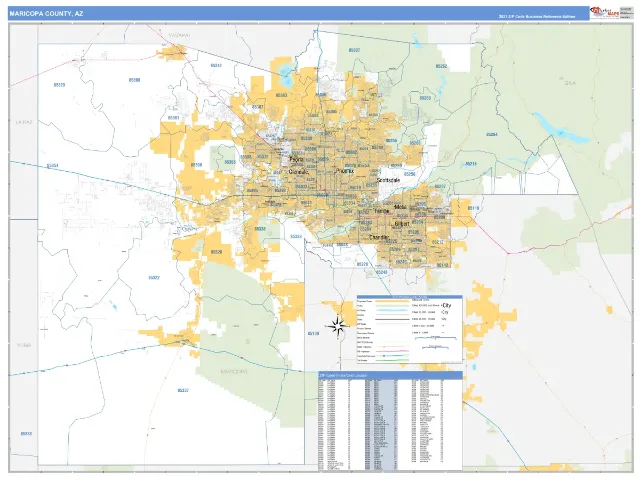The image size is (640, 480).
Task: Click ZIP code 85263 label
Action: pos(425,98)
